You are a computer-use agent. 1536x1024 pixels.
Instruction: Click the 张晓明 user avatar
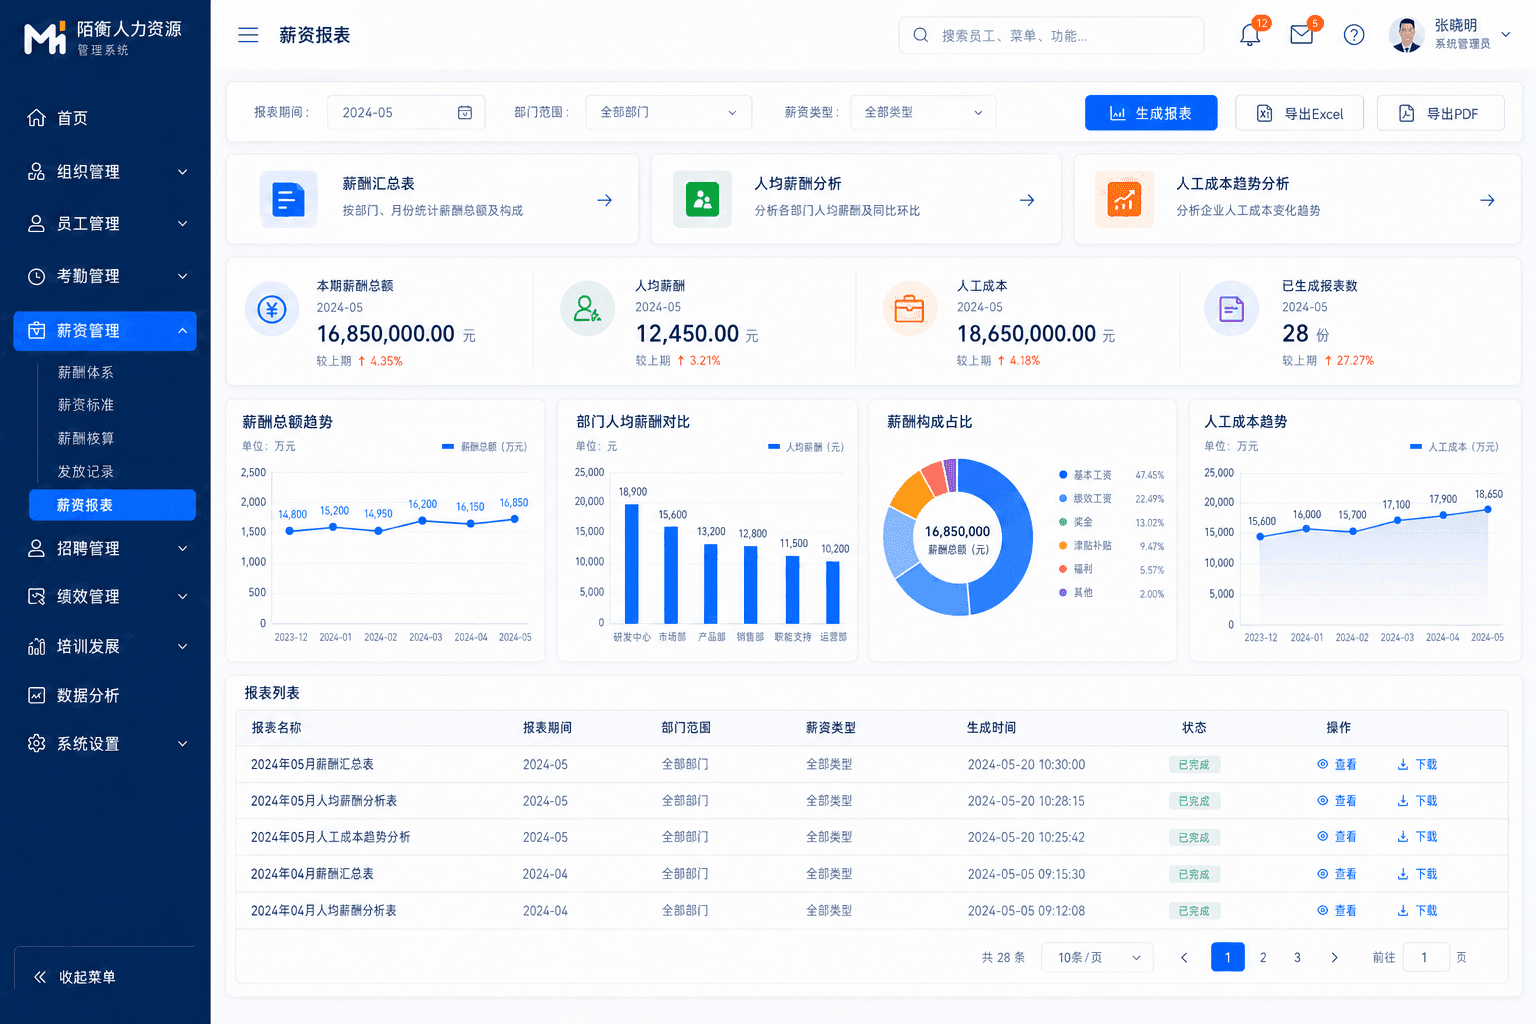1407,35
